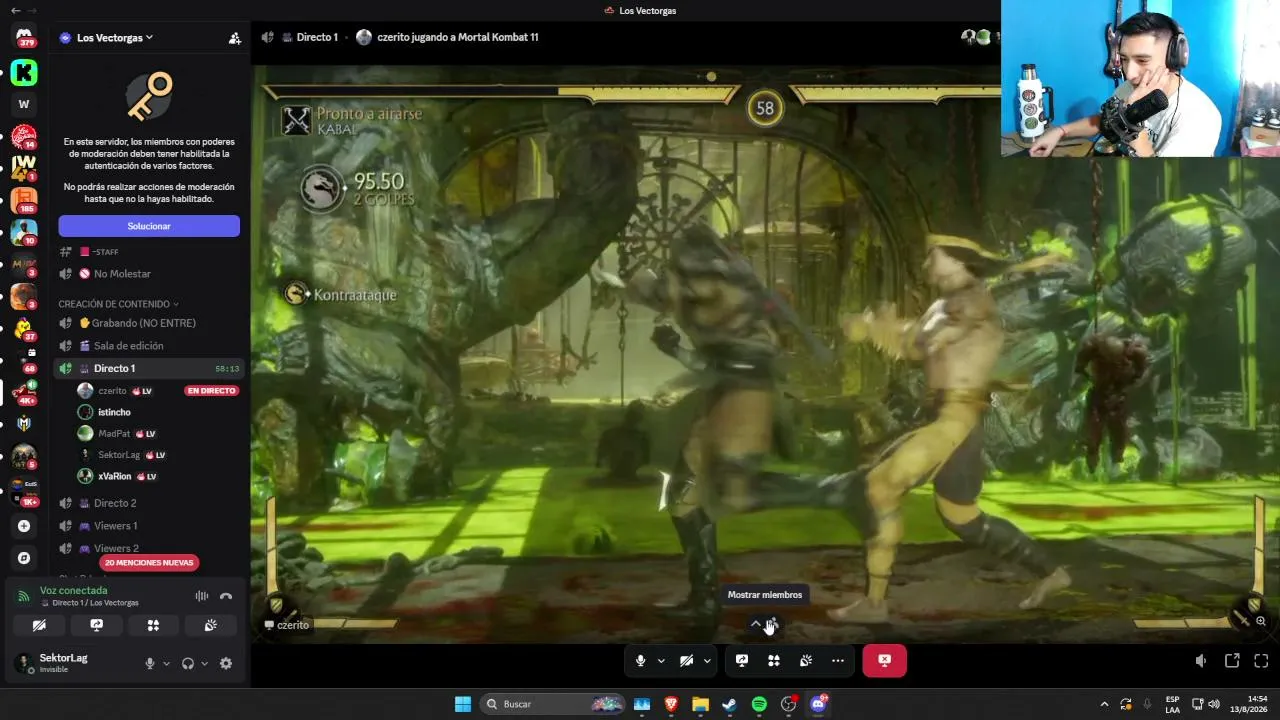
Task: Deafen audio with headphones icon
Action: (x=187, y=663)
